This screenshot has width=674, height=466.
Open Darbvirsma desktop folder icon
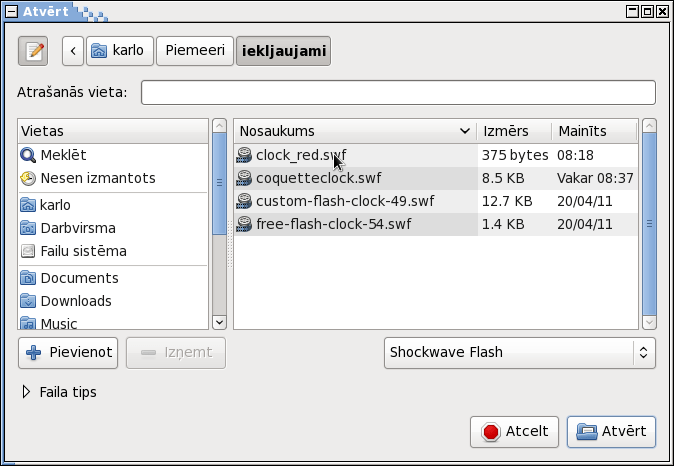(x=28, y=228)
